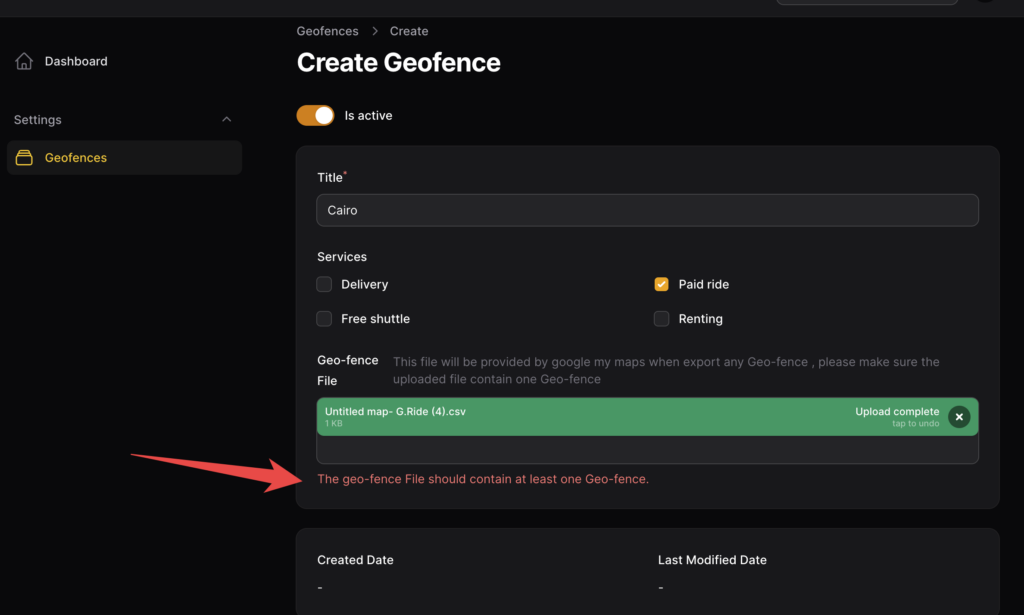
Task: Enable the Delivery service checkbox
Action: tap(324, 285)
